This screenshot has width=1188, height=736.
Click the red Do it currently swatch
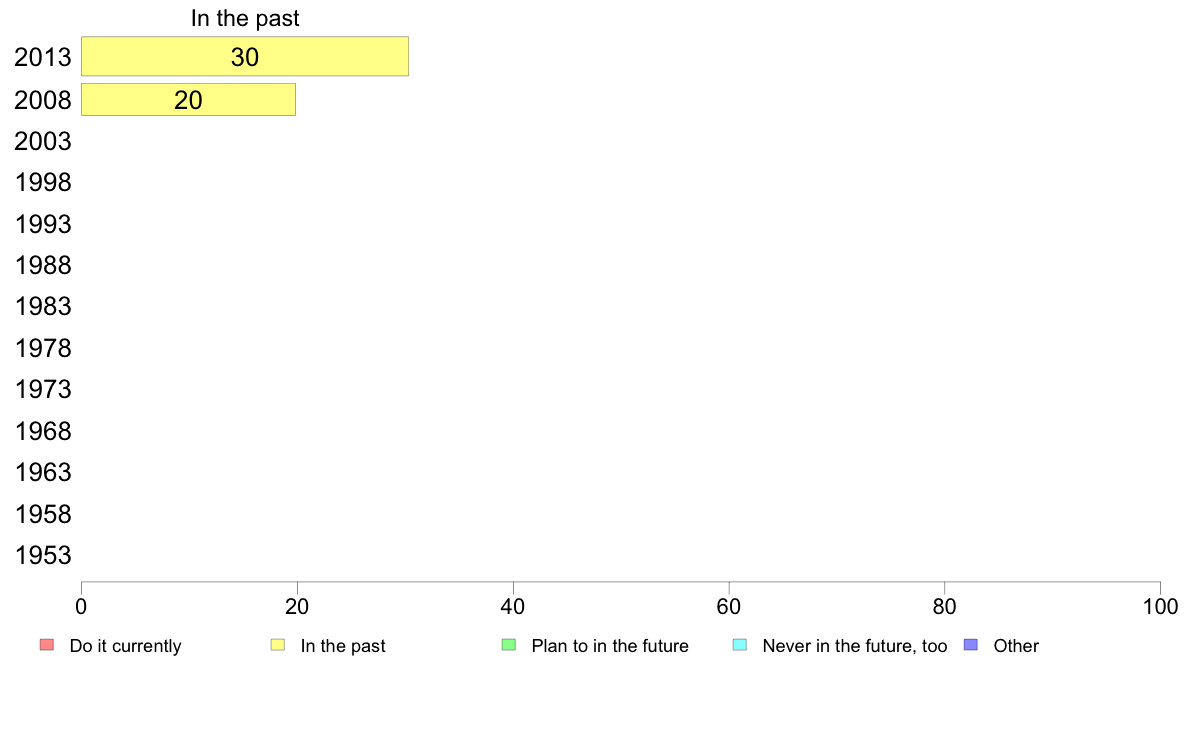(x=47, y=645)
